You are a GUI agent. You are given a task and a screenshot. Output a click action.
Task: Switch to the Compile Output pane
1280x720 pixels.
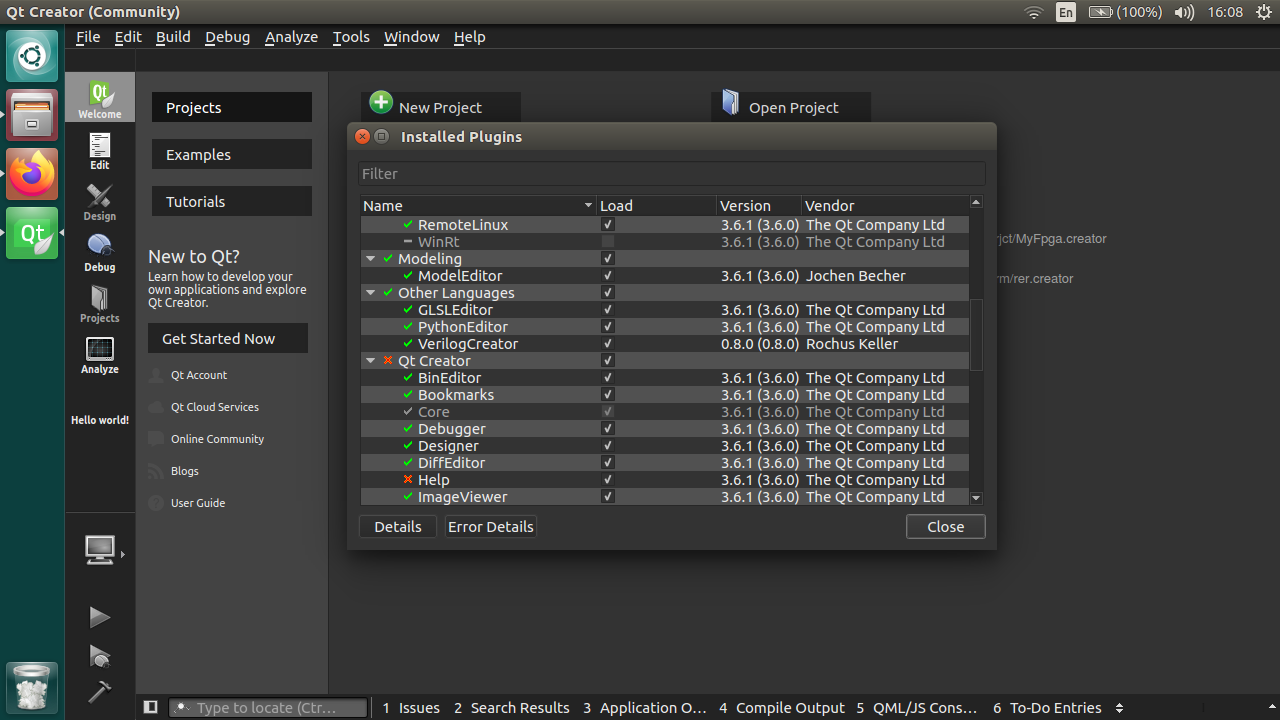(x=790, y=707)
